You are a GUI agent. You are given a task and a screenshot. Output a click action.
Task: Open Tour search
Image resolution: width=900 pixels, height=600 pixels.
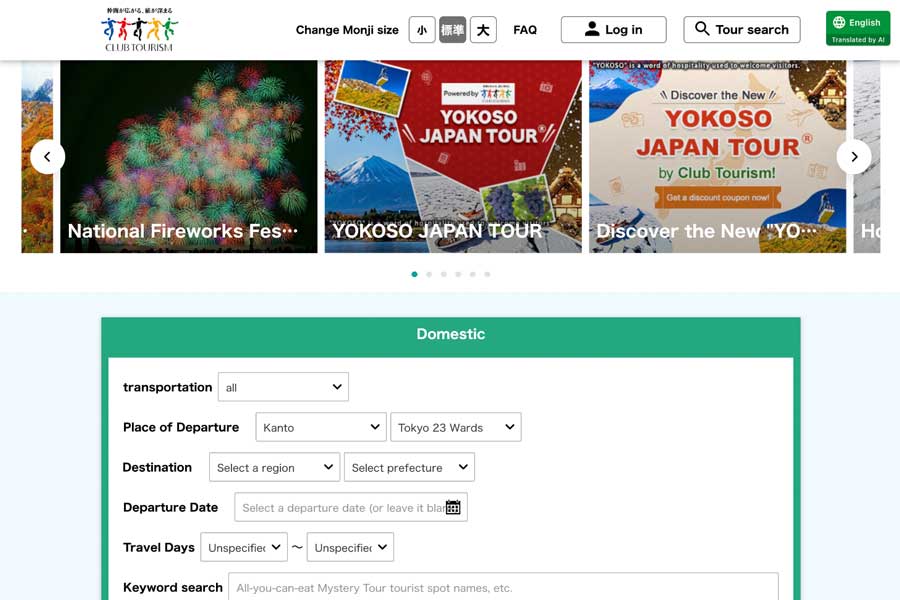[x=742, y=29]
